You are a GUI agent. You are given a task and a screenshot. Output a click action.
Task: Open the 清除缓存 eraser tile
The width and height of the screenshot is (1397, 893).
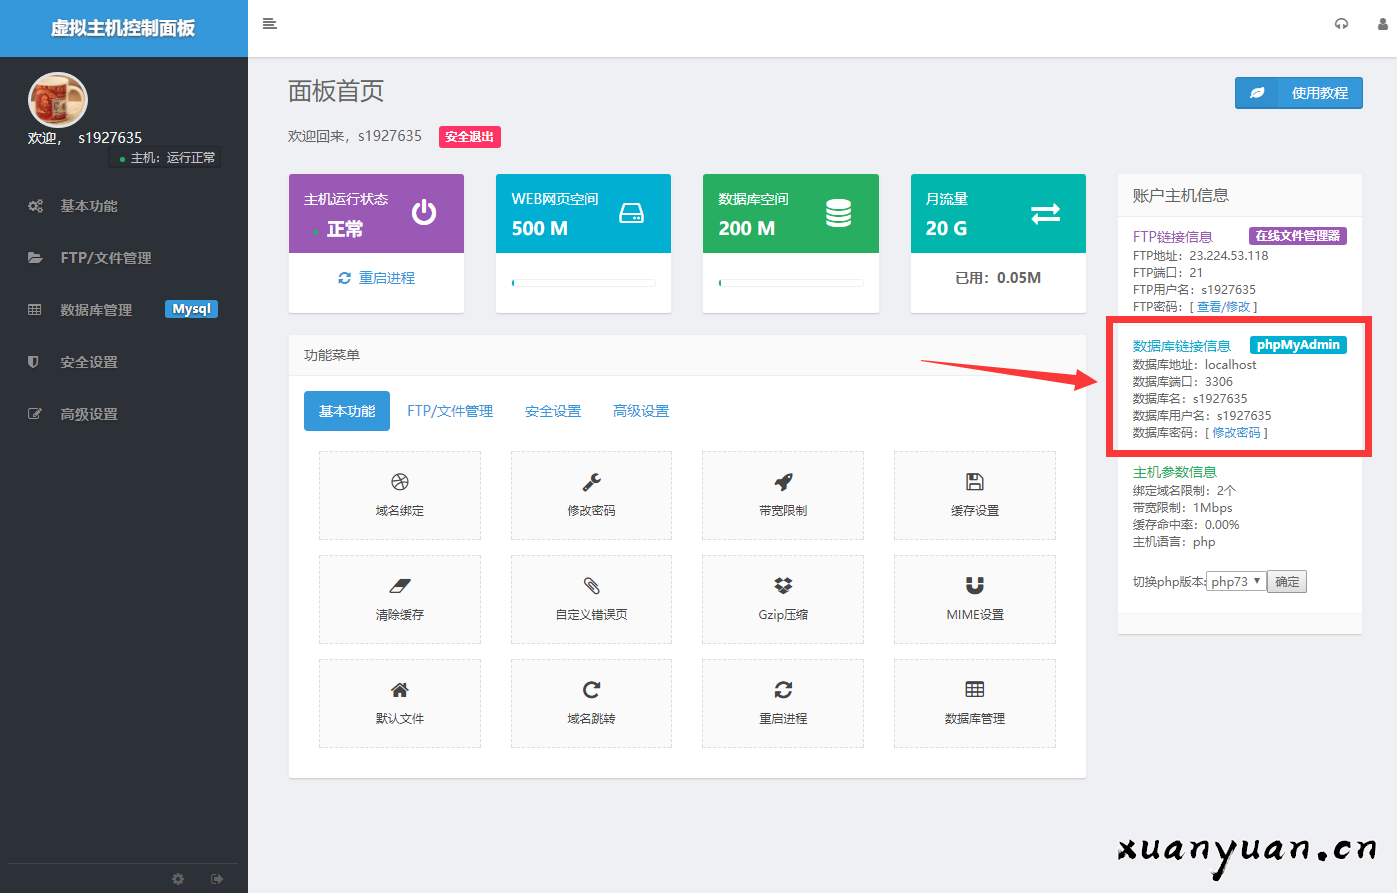[x=400, y=599]
